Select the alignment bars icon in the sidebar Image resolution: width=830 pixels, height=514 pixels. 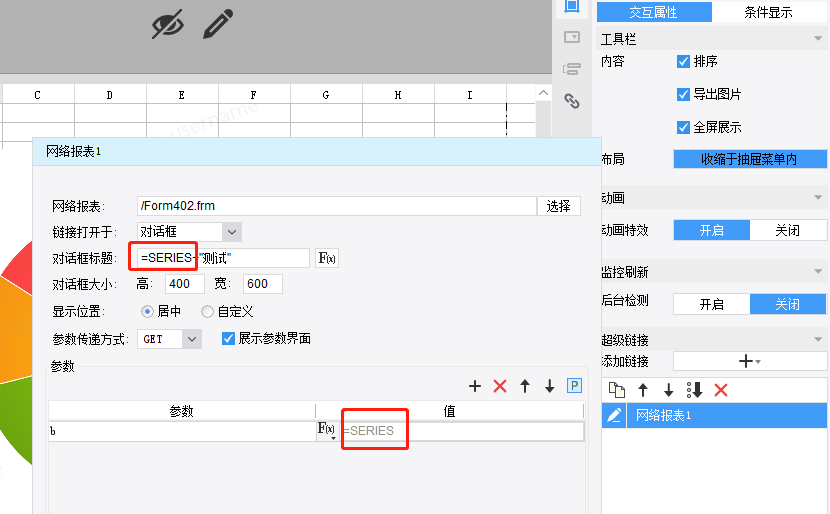(572, 69)
